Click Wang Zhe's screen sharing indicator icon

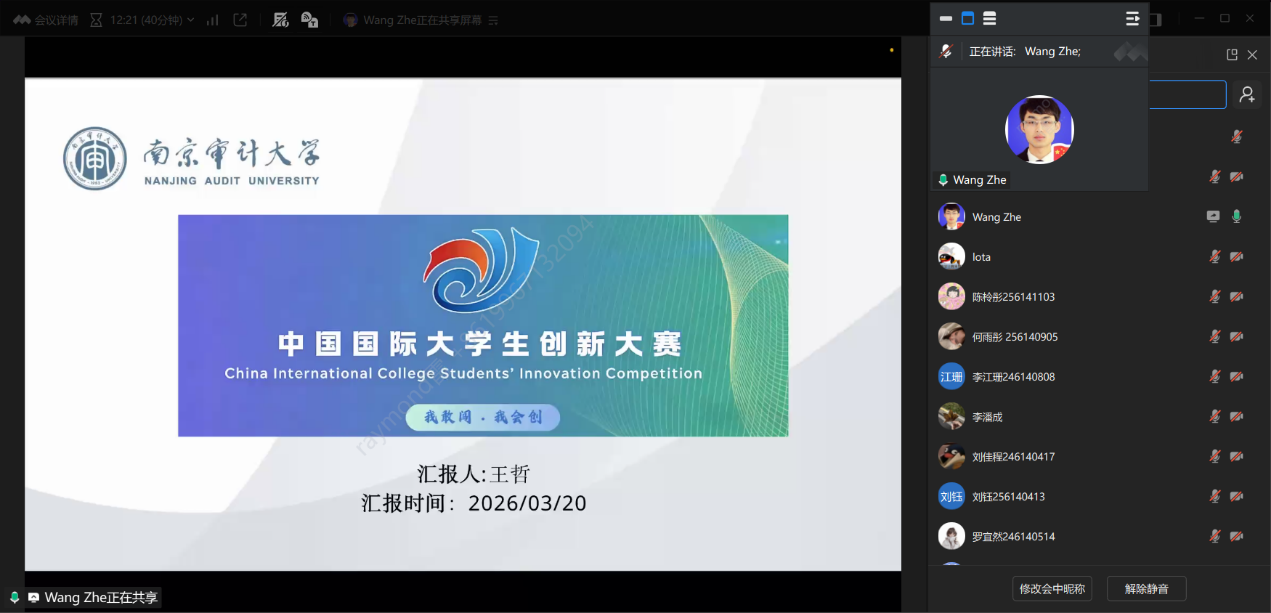(1213, 216)
